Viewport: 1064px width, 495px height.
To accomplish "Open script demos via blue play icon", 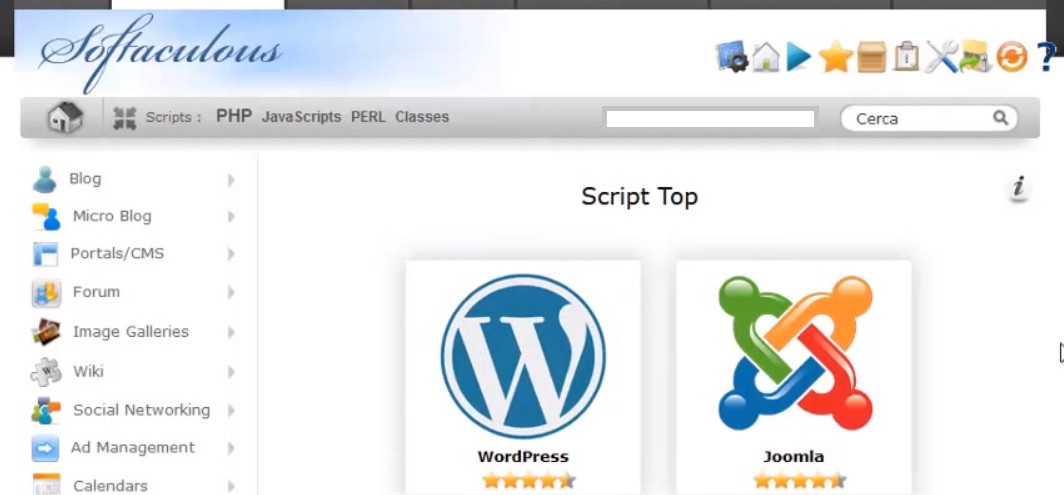I will (x=799, y=57).
